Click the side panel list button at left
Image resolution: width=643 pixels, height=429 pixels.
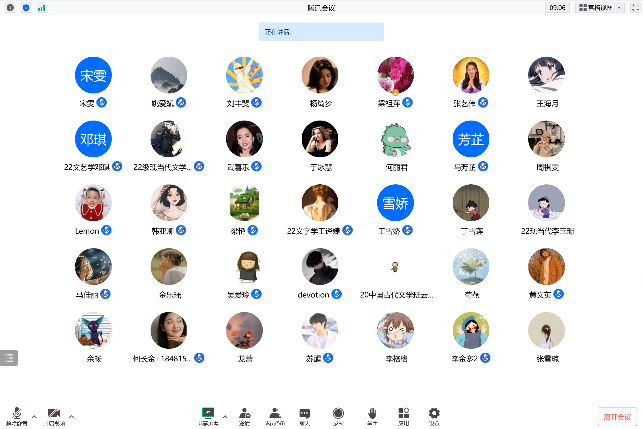pyautogui.click(x=9, y=356)
